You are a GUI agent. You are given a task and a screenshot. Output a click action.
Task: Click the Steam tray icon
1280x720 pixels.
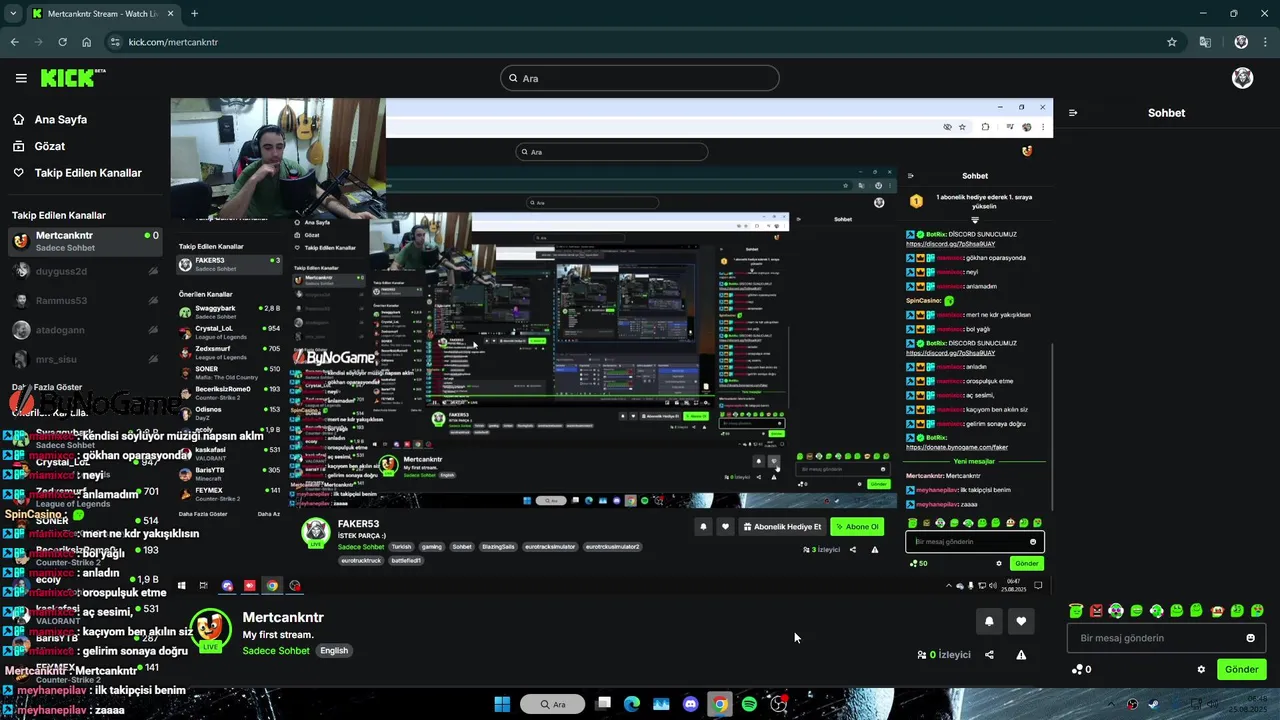1153,704
